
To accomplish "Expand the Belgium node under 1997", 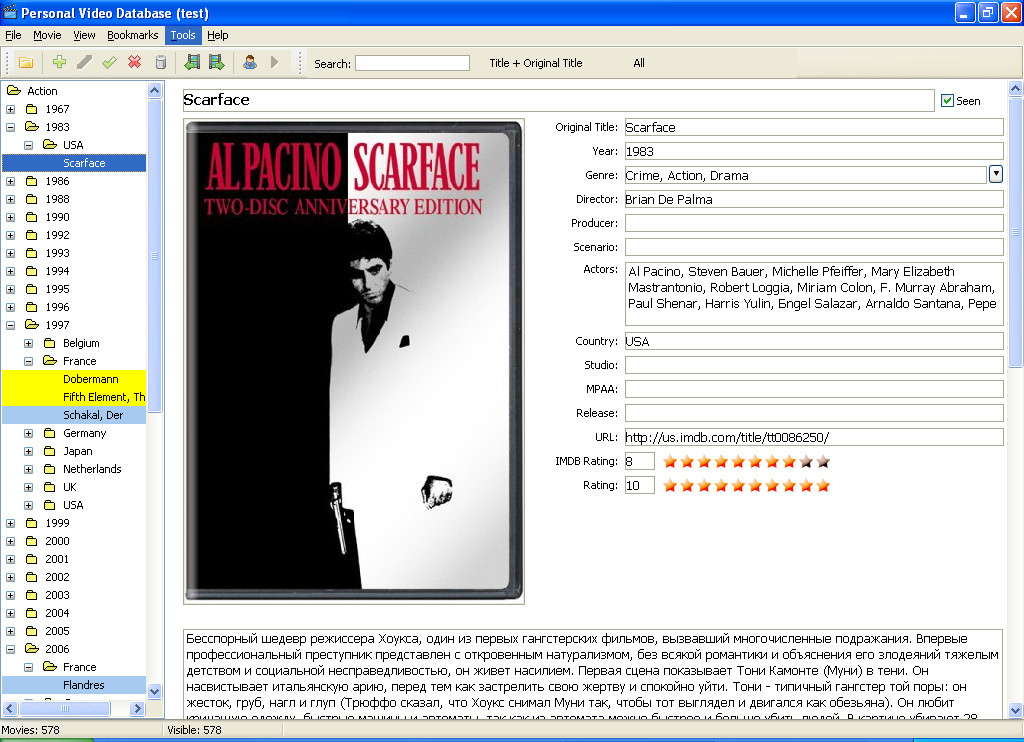I will point(29,343).
